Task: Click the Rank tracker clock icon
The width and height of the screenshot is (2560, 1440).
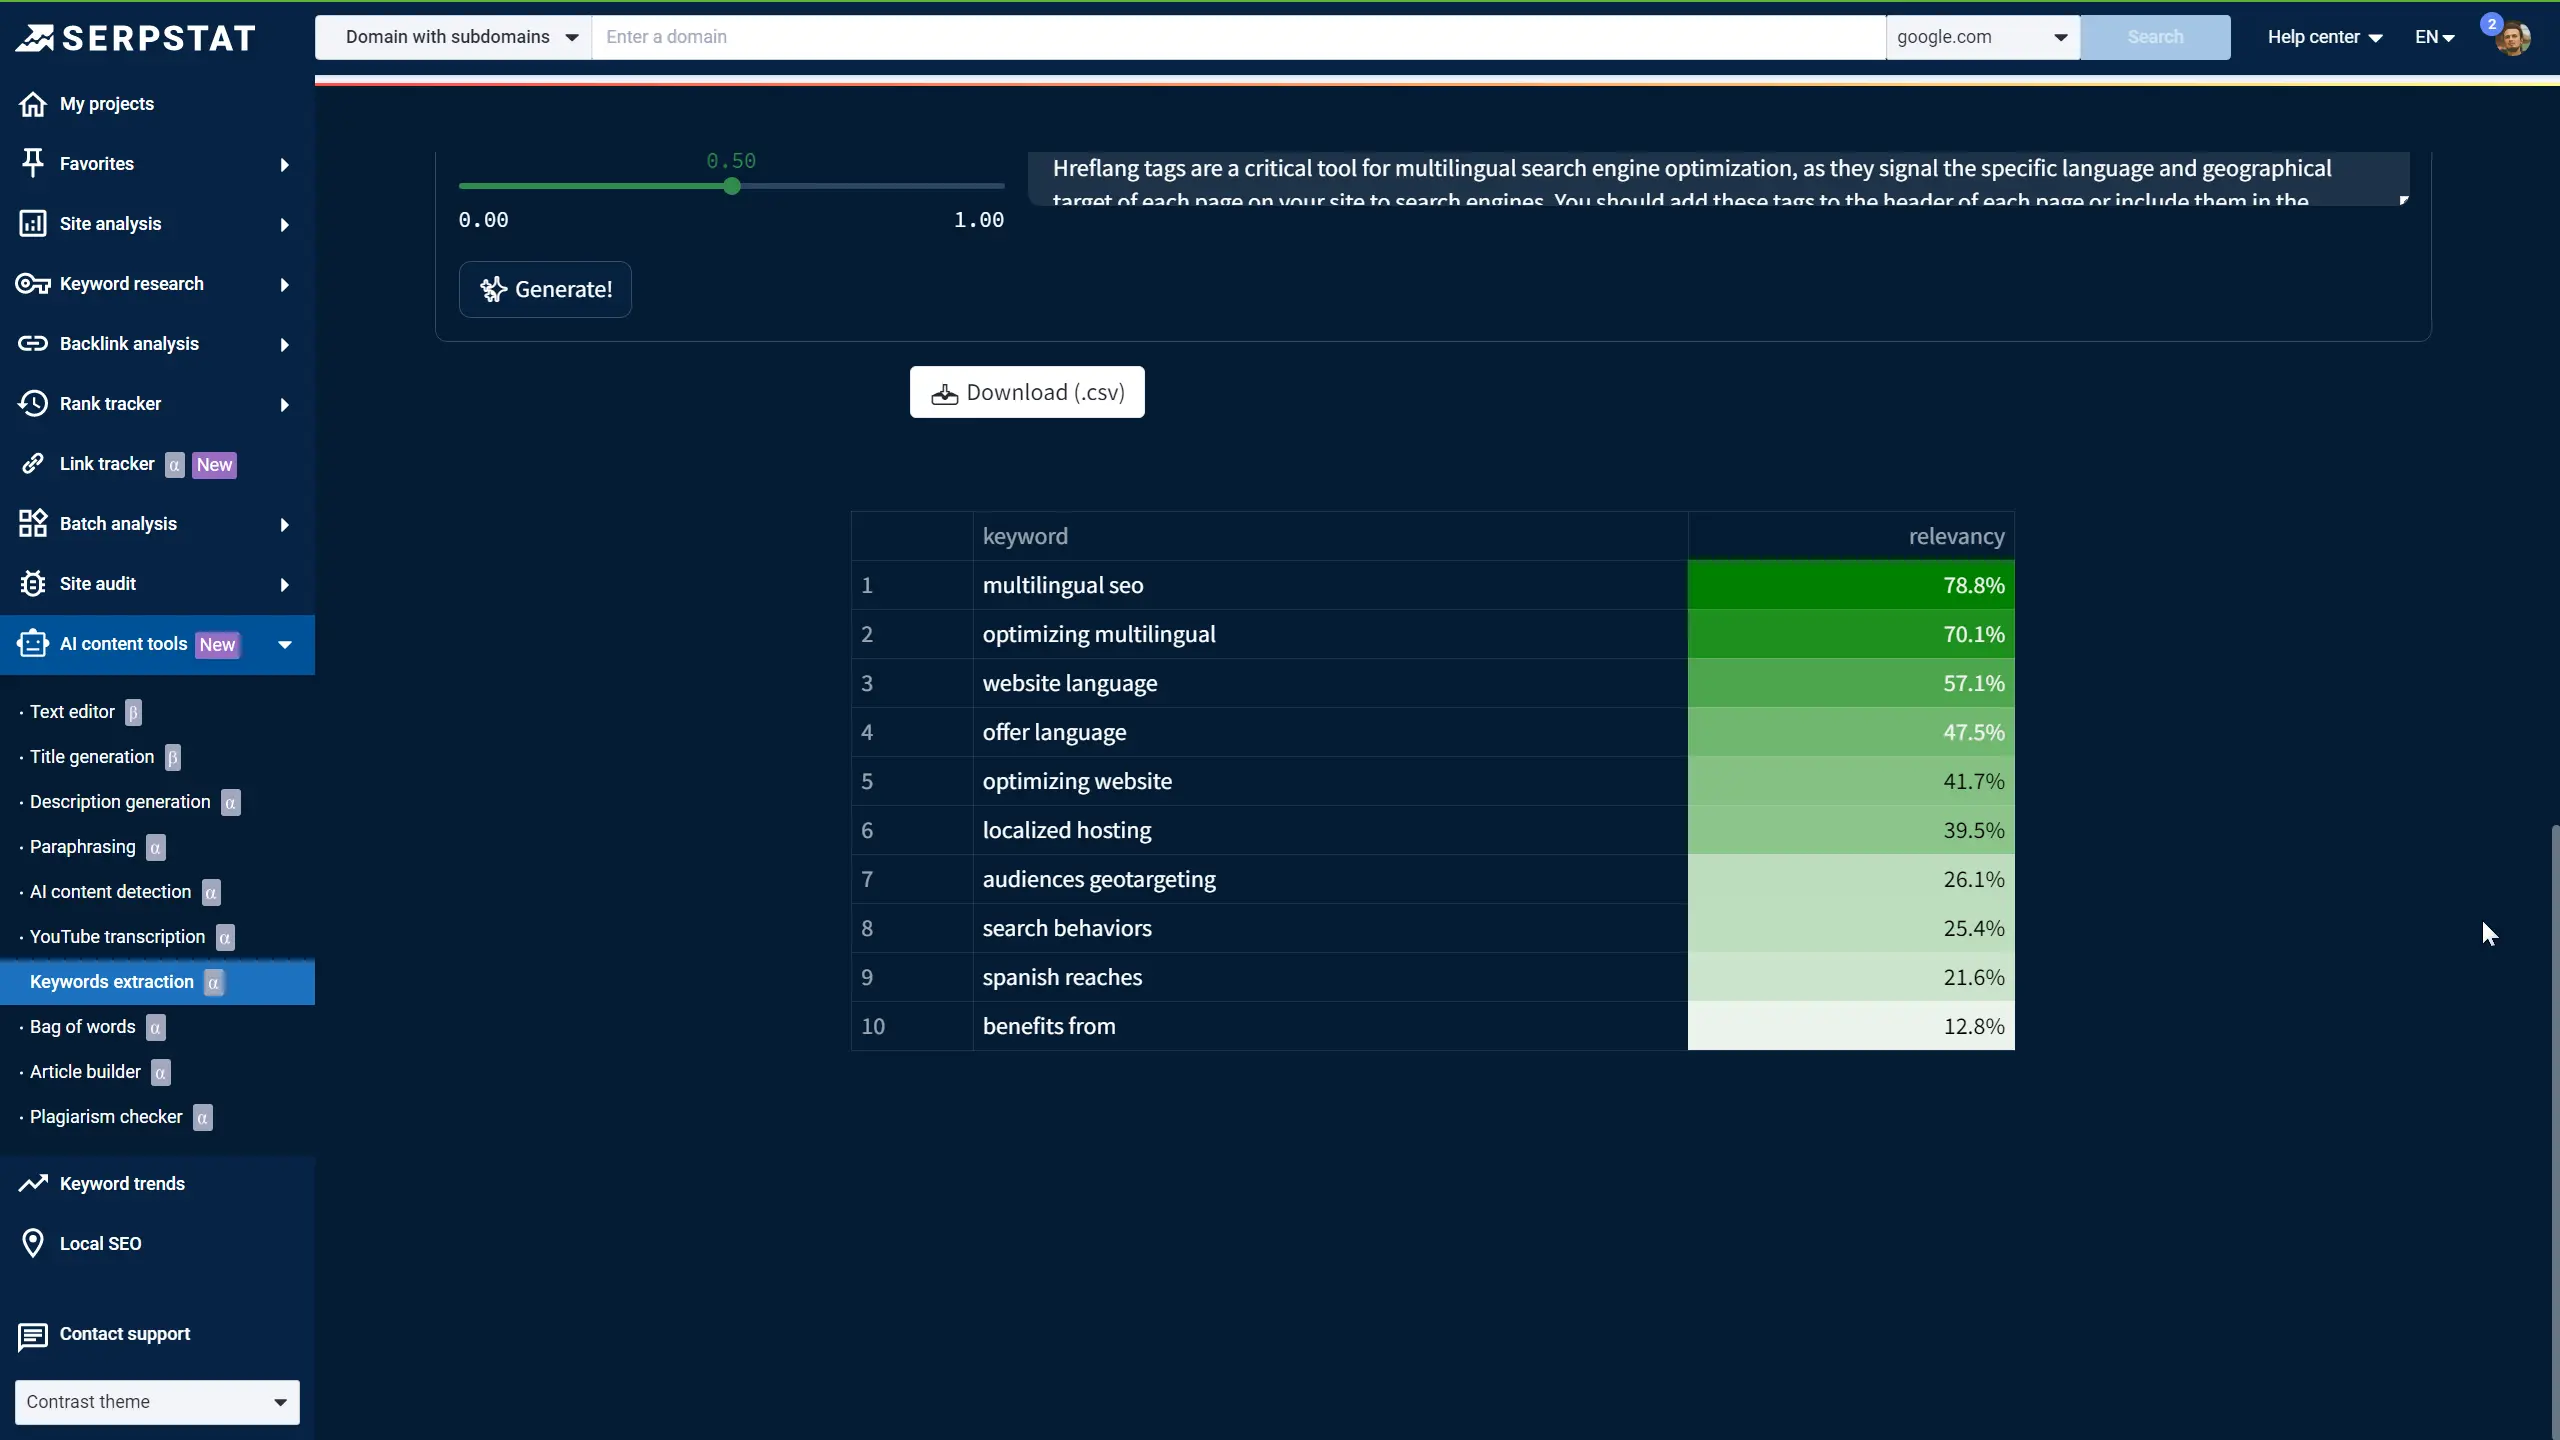Action: point(33,404)
